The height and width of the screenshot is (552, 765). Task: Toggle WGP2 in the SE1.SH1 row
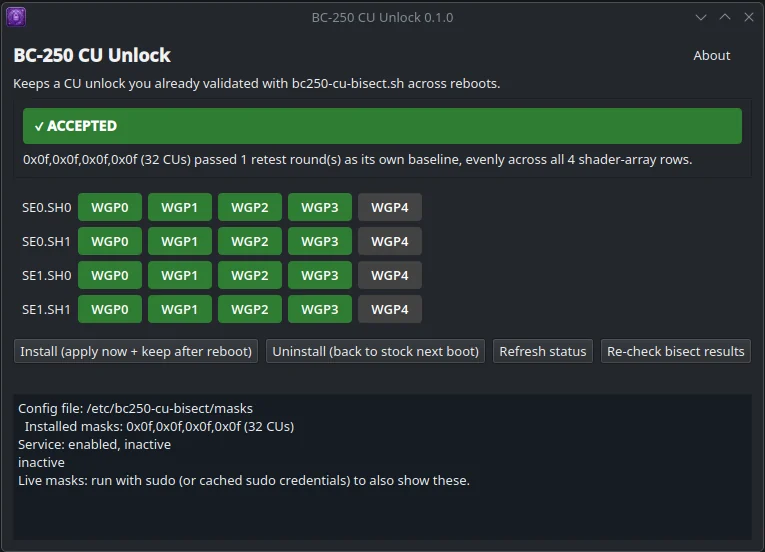250,309
